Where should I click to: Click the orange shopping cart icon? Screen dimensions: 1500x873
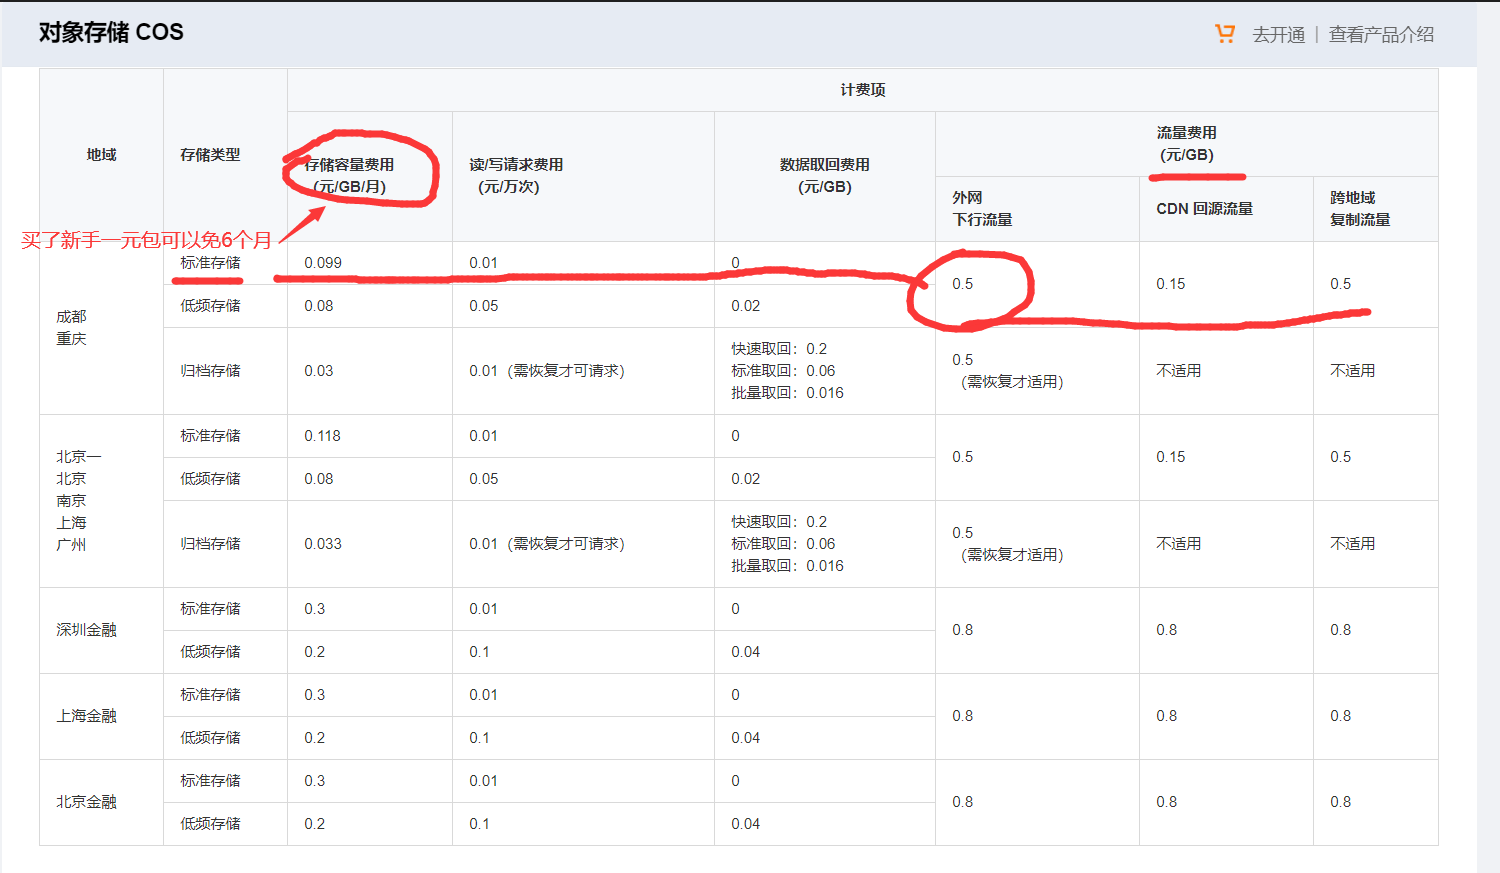click(x=1225, y=34)
